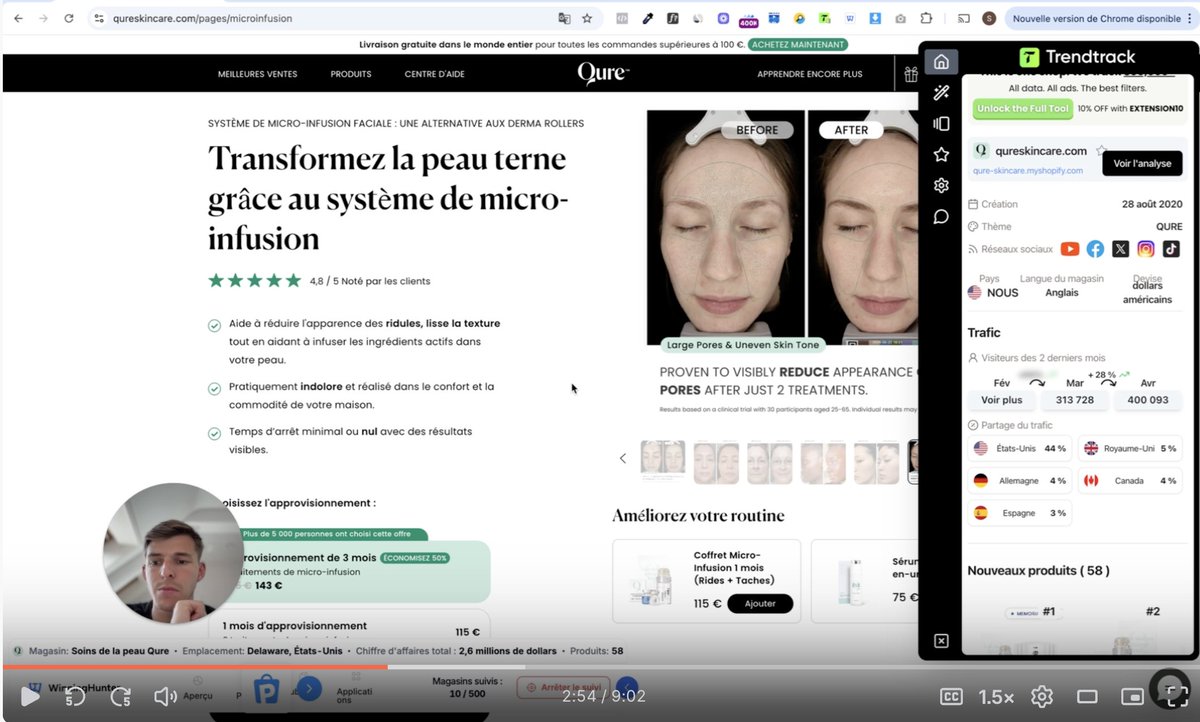The image size is (1200, 722).
Task: Open the MEILLEURES VENTES menu
Action: tap(257, 74)
